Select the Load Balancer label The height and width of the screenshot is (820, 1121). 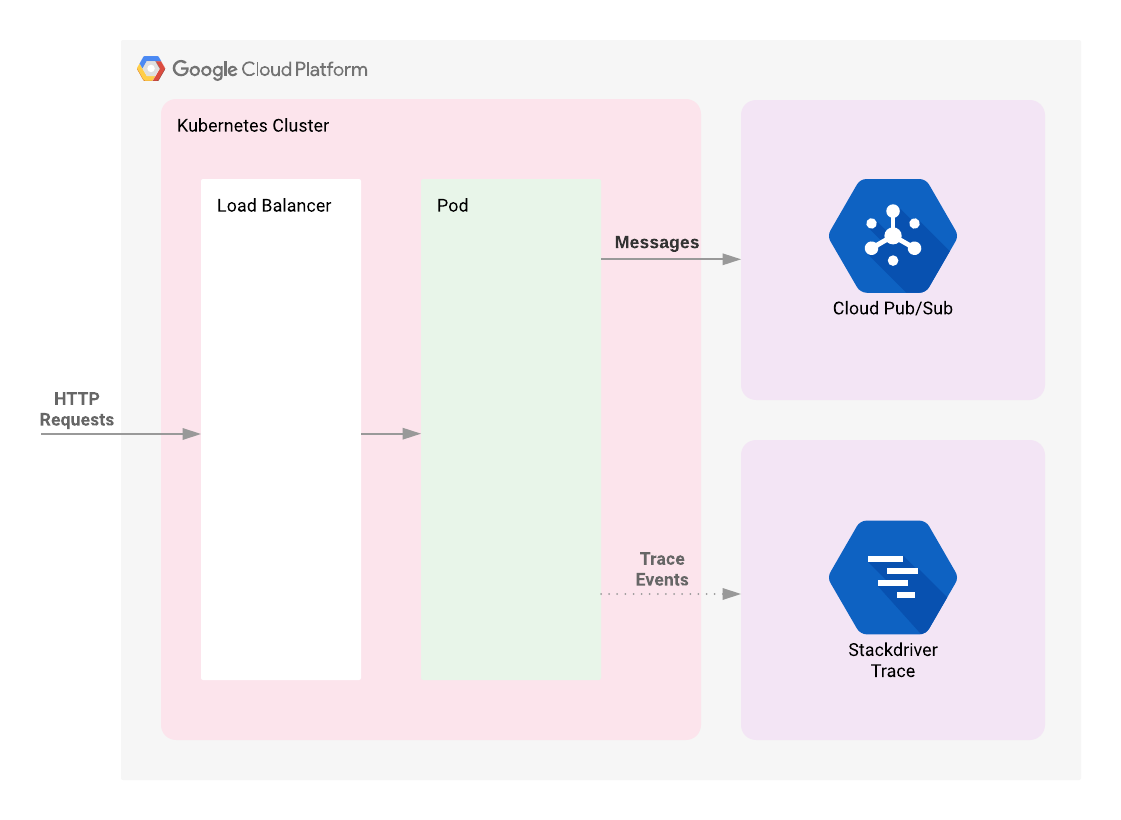pos(274,205)
